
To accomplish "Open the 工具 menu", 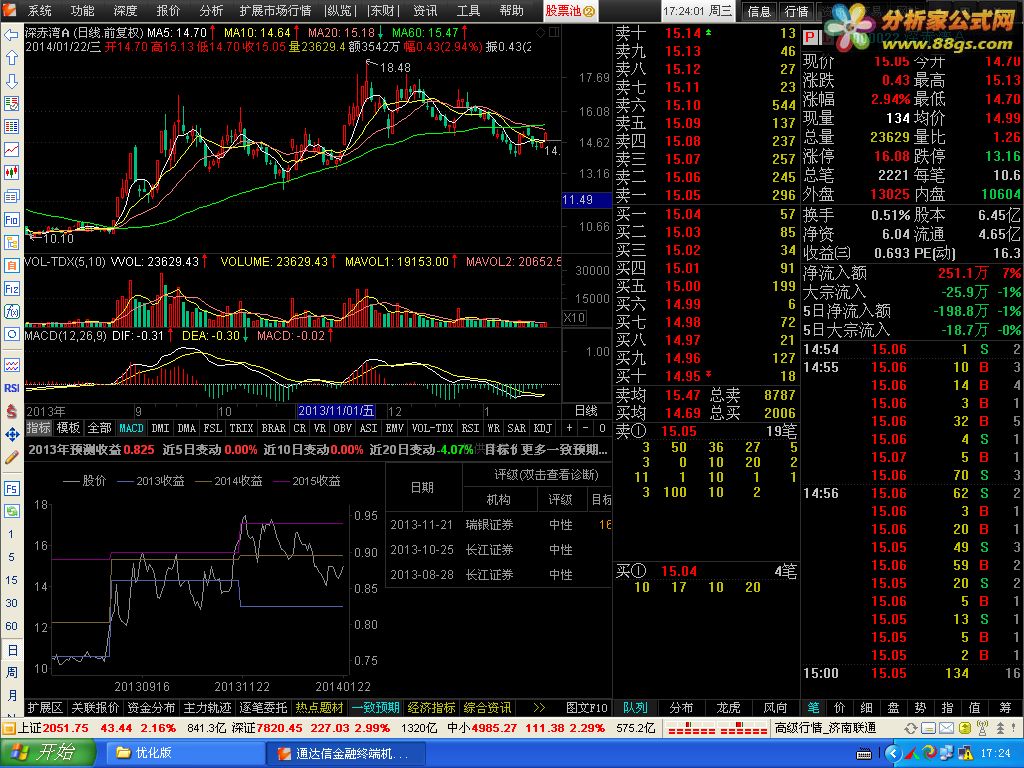I will [468, 10].
